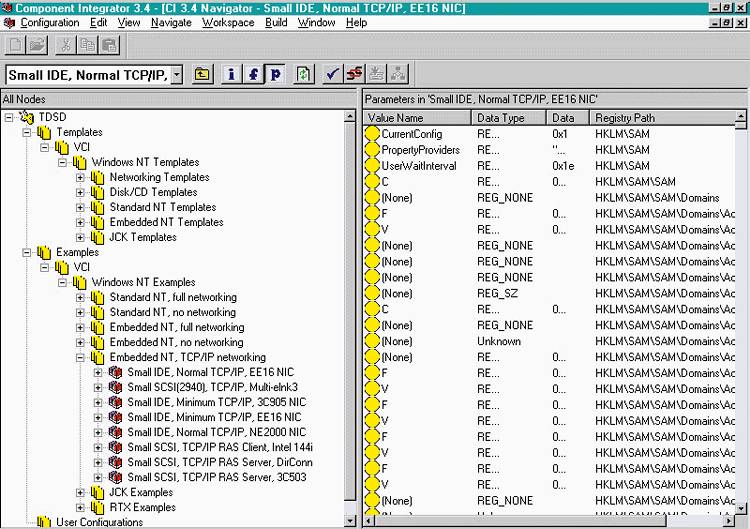Toggle the 'p' parameters view button

coord(276,74)
